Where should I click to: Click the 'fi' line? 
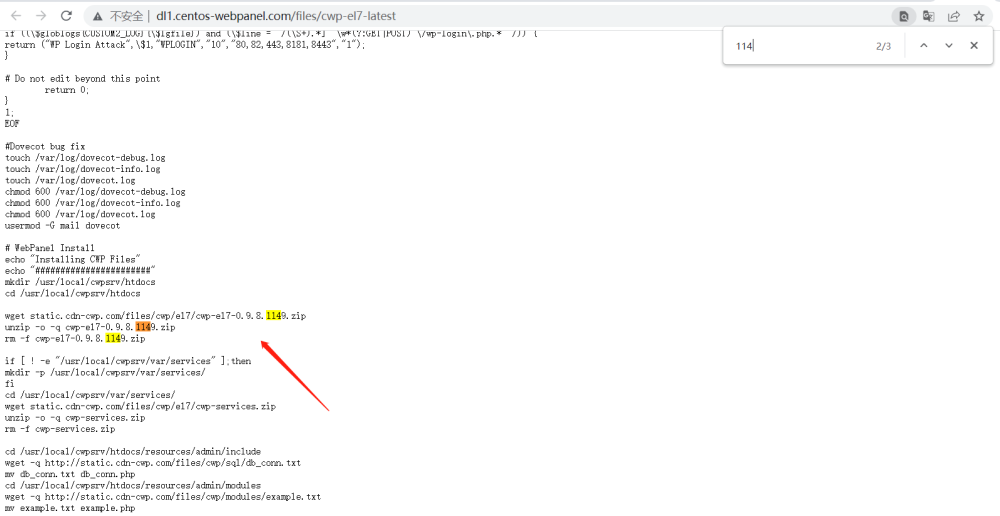[9, 383]
